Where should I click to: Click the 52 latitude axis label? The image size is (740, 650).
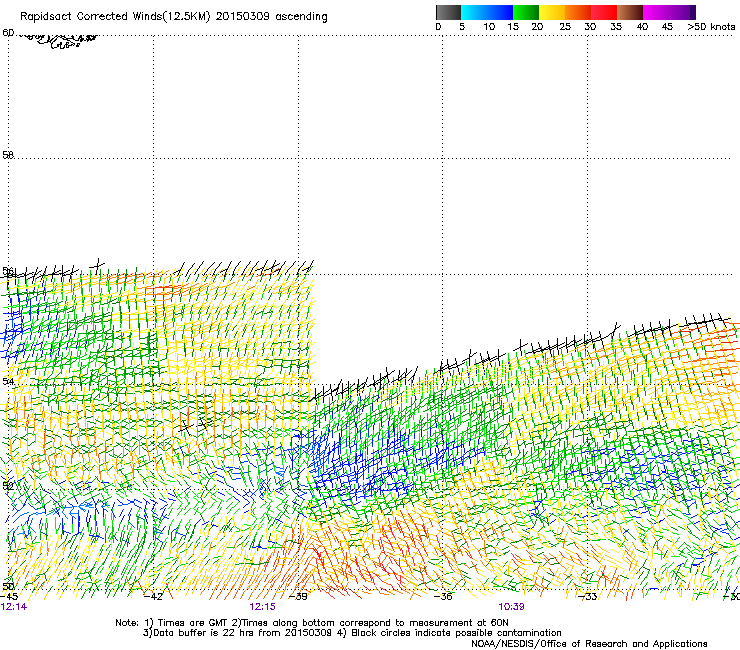pyautogui.click(x=8, y=485)
